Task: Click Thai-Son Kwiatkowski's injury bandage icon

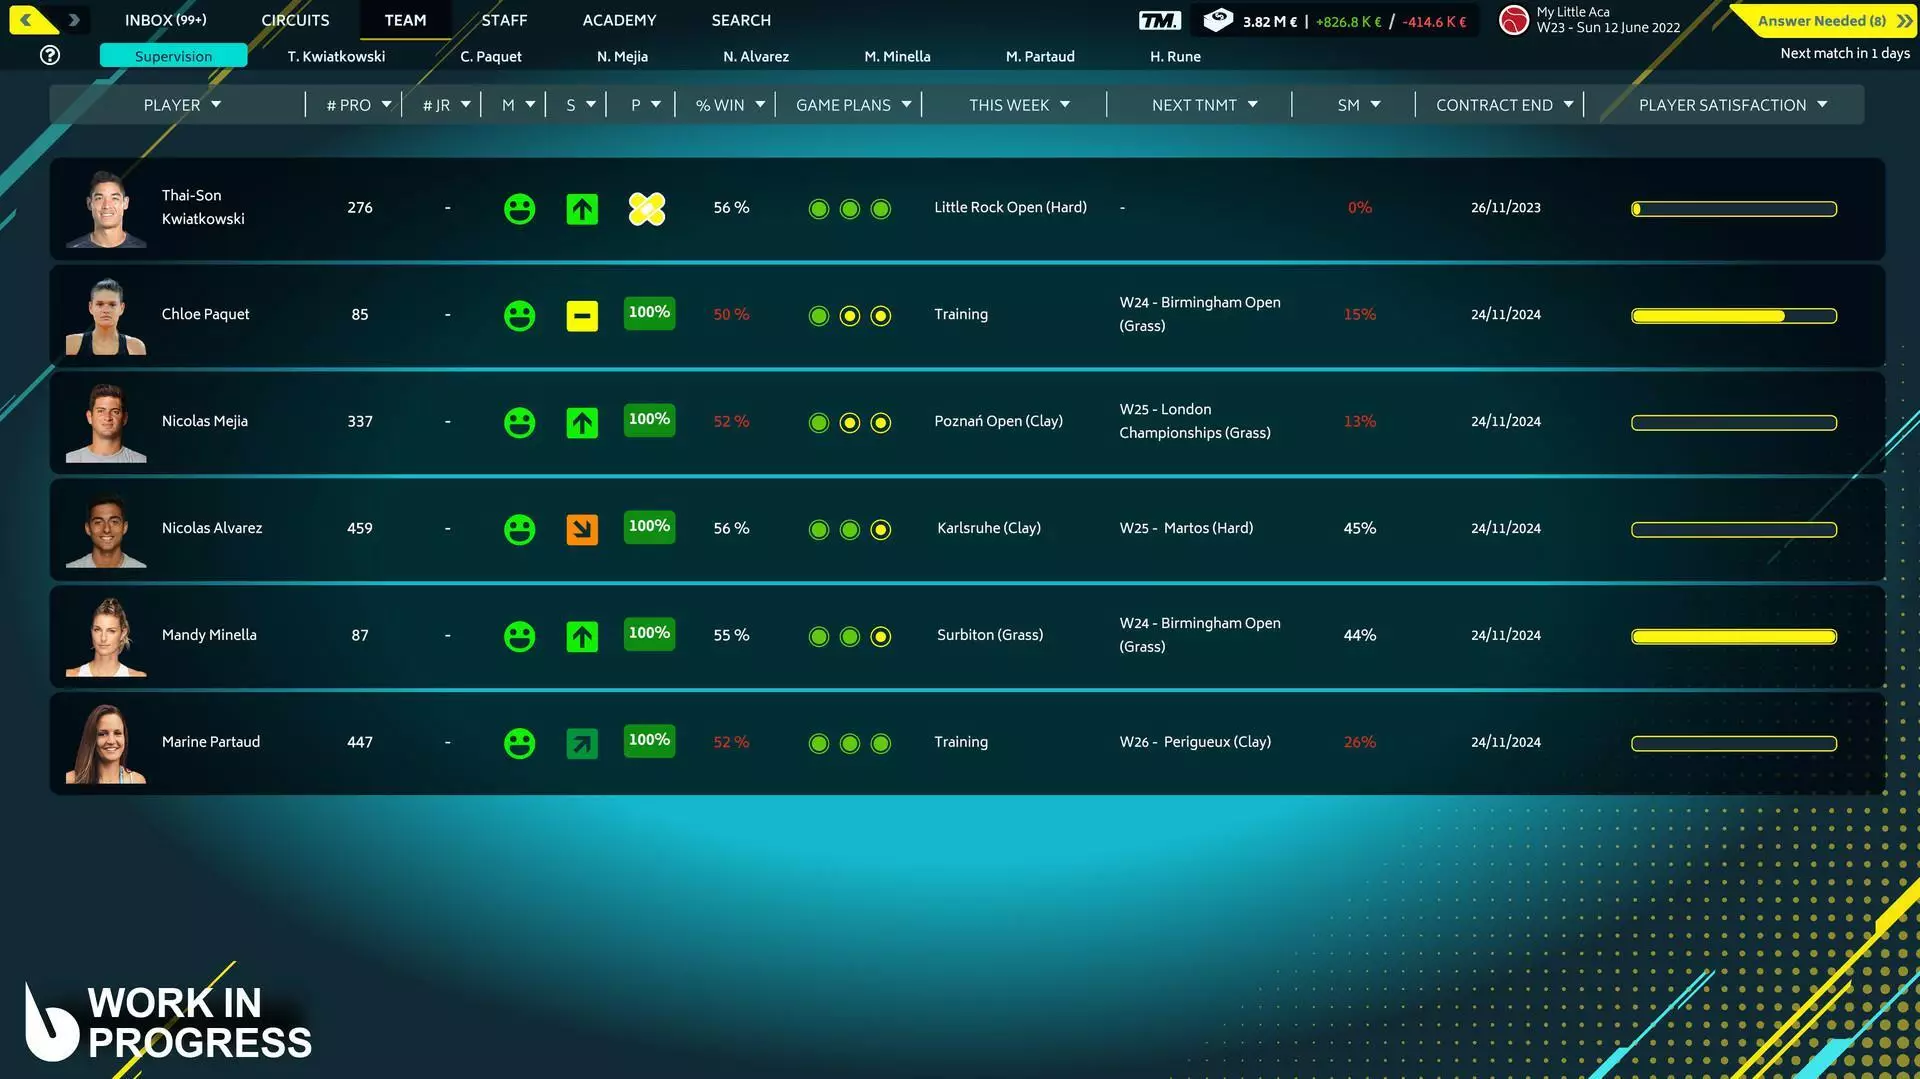Action: tap(646, 208)
